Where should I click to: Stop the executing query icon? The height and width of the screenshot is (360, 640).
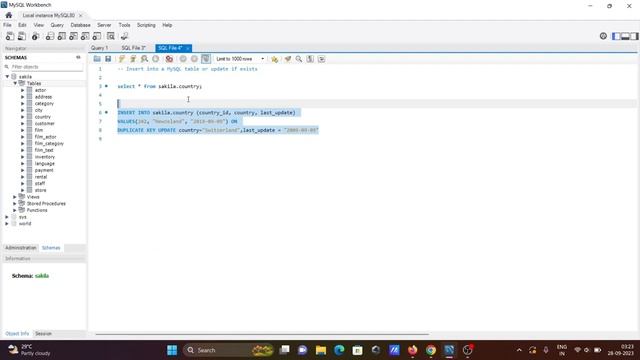156,59
